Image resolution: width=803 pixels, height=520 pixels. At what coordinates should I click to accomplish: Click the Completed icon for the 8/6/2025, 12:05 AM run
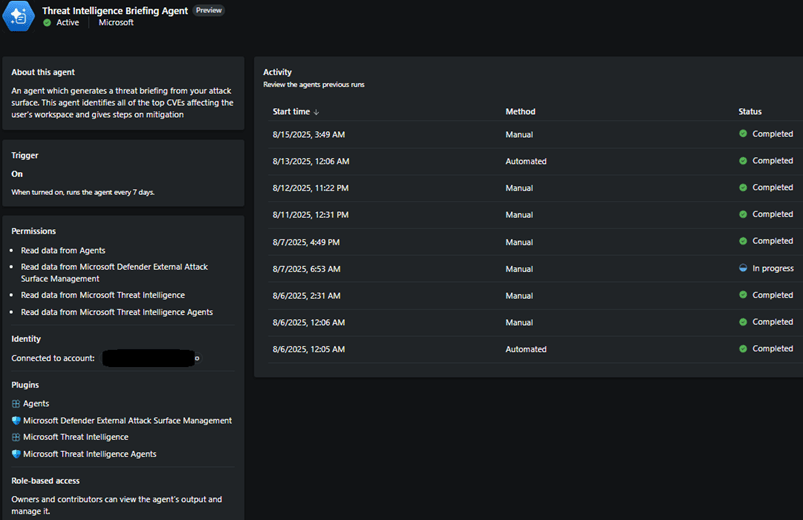pyautogui.click(x=743, y=349)
